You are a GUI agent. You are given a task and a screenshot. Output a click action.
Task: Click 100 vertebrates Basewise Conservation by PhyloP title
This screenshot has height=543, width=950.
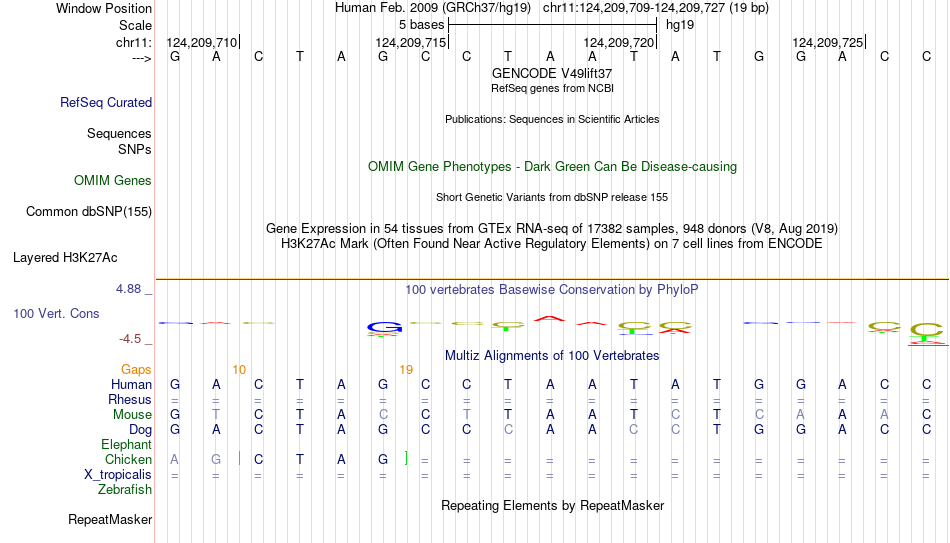pyautogui.click(x=552, y=290)
